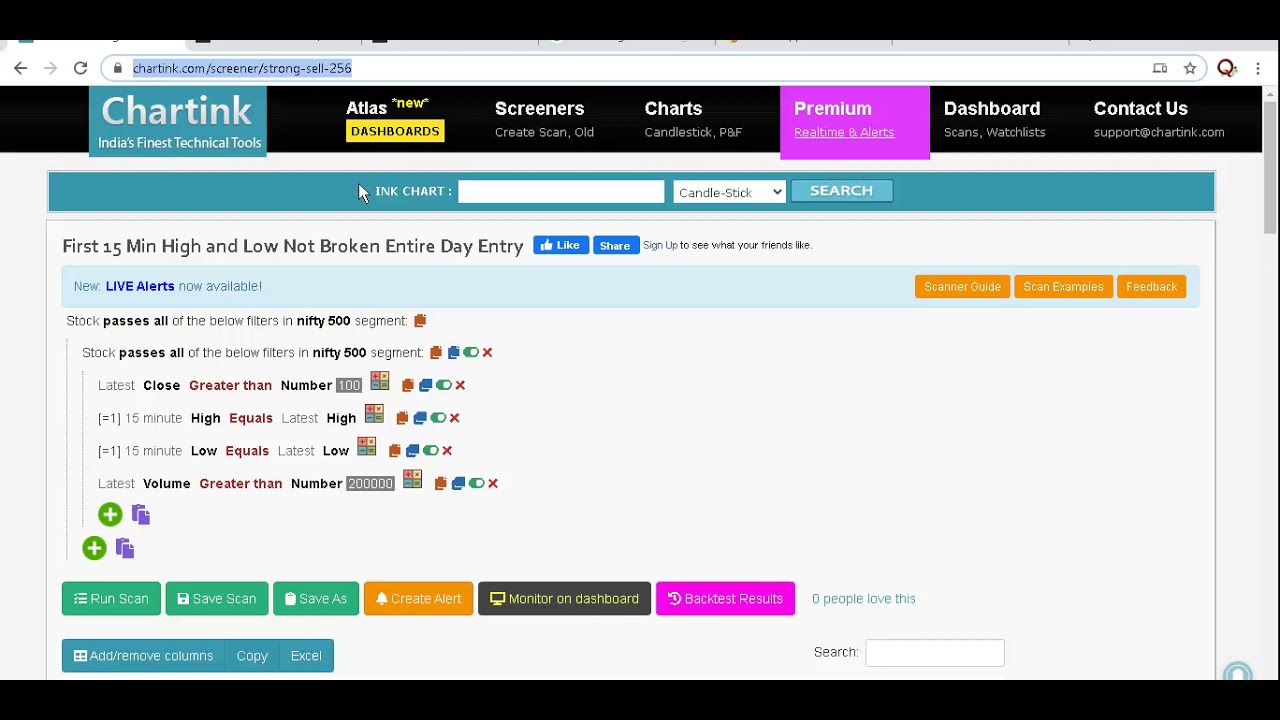Change the [=1] 15 minute timeframe on High row
The height and width of the screenshot is (720, 1280).
pyautogui.click(x=140, y=418)
